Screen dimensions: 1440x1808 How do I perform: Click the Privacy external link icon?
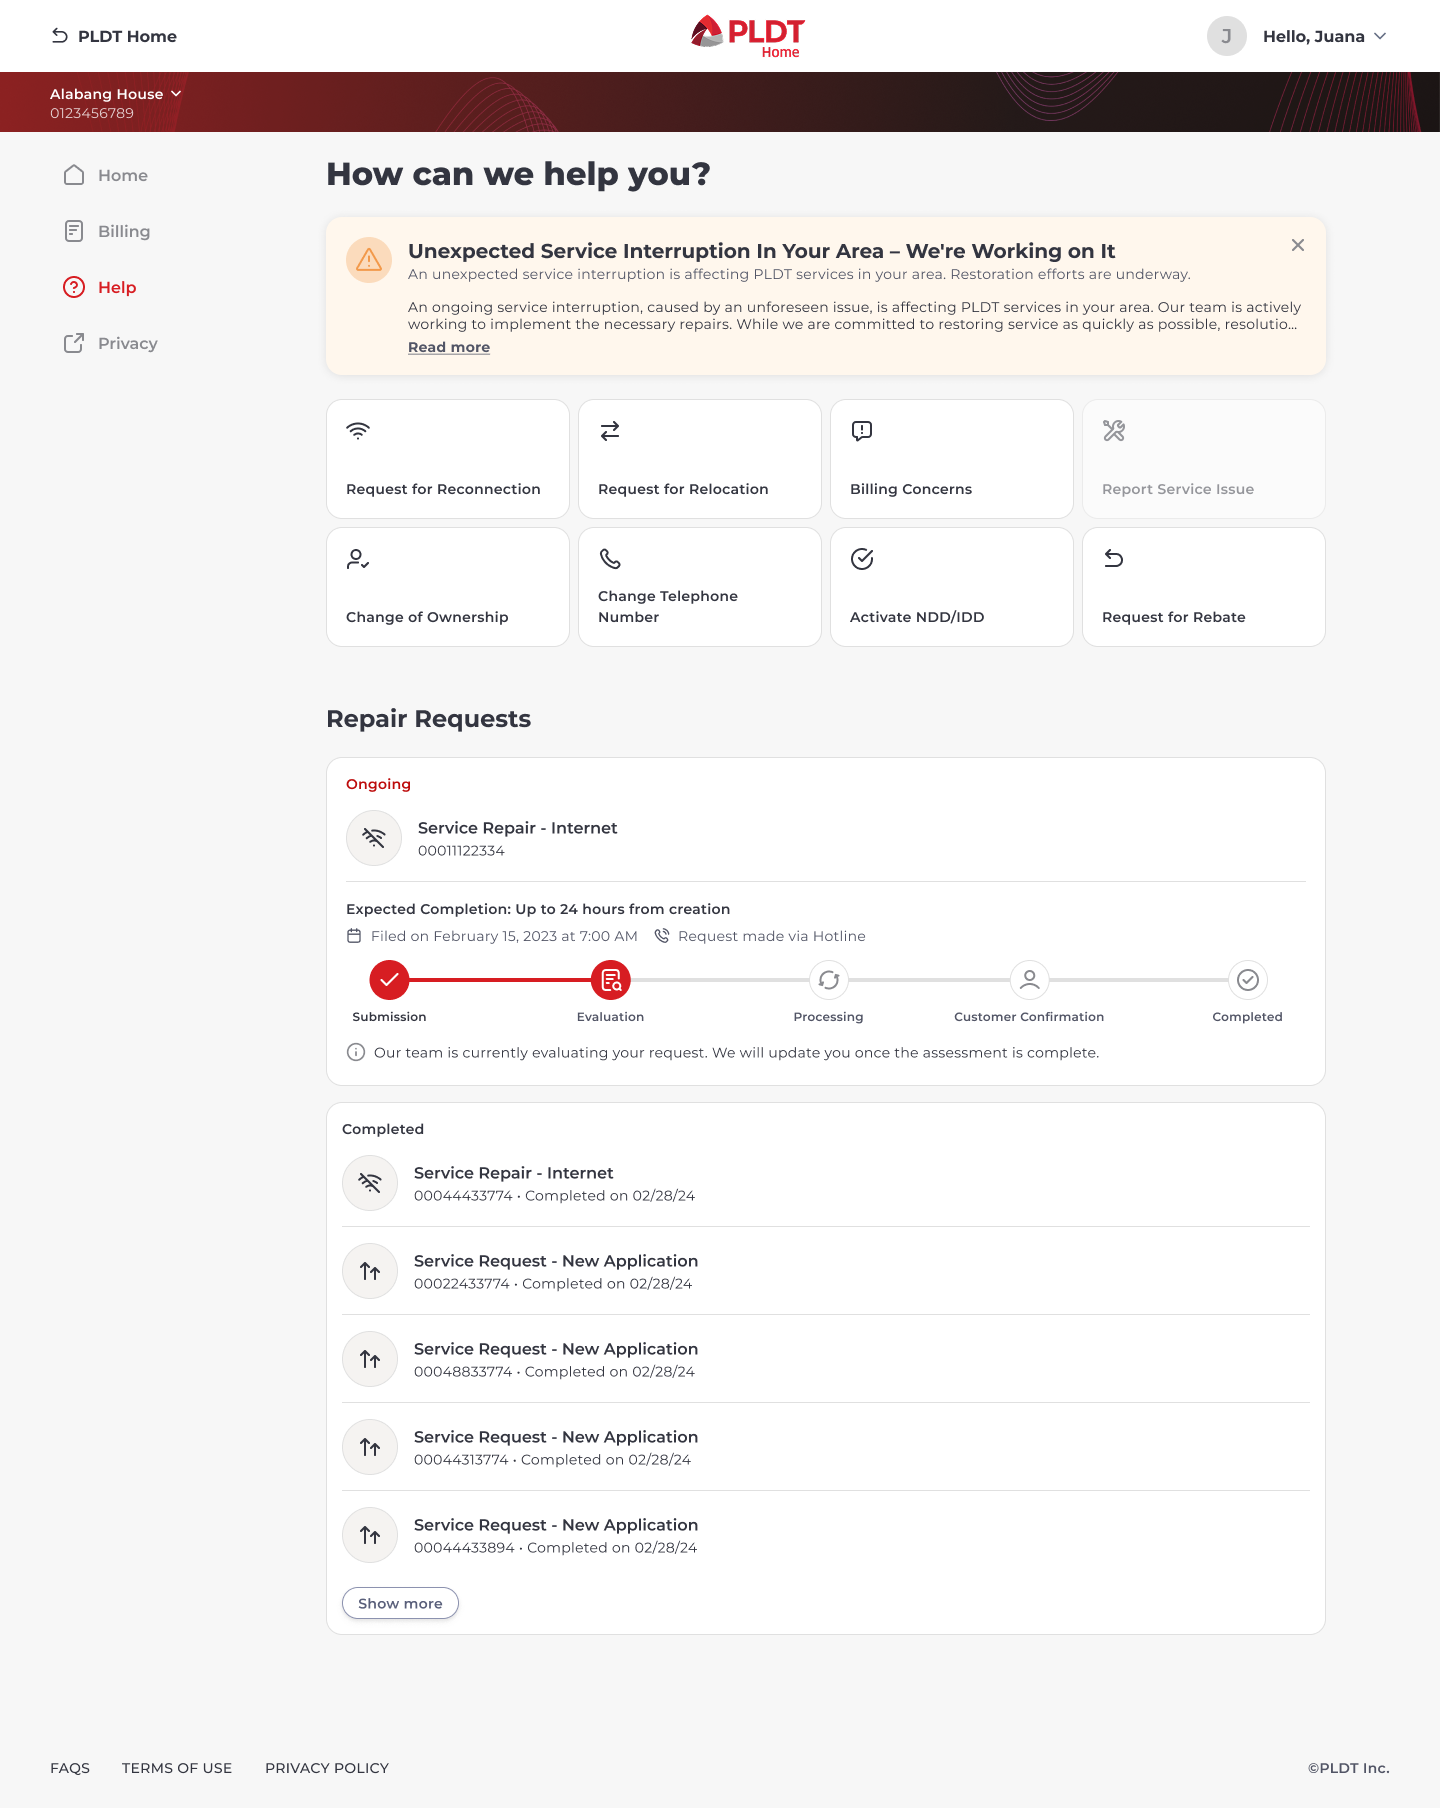tap(74, 343)
